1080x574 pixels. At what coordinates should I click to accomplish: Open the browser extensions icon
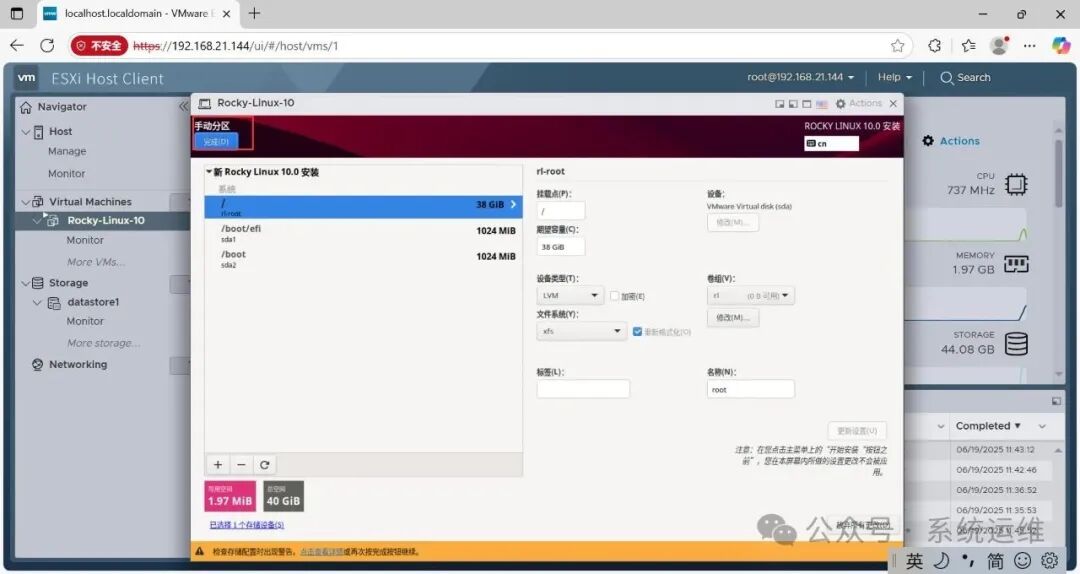click(935, 45)
